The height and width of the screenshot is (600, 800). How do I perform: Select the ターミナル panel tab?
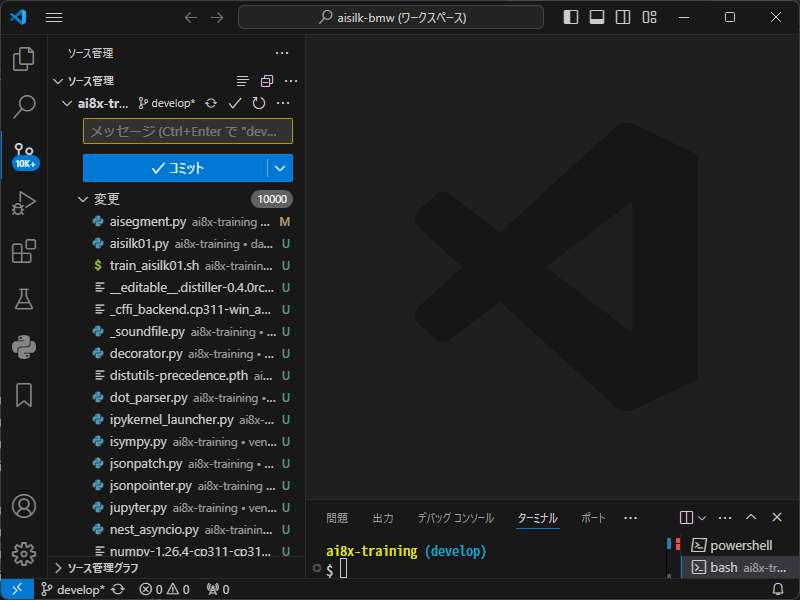click(x=537, y=518)
